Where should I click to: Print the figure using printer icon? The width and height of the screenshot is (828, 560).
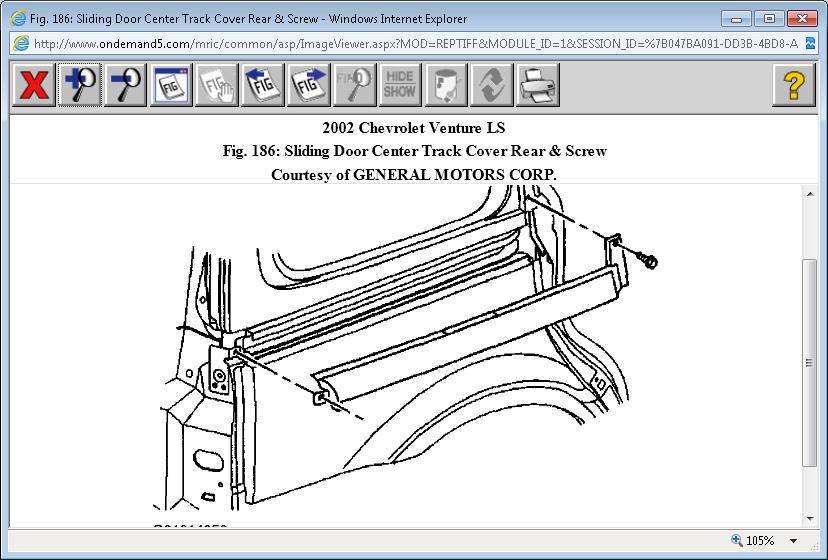[x=538, y=85]
